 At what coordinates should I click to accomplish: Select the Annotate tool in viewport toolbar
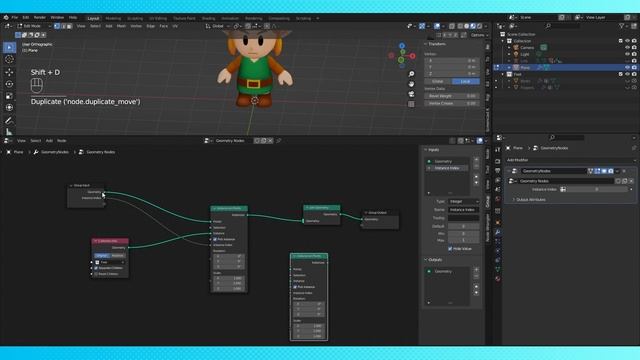point(9,120)
